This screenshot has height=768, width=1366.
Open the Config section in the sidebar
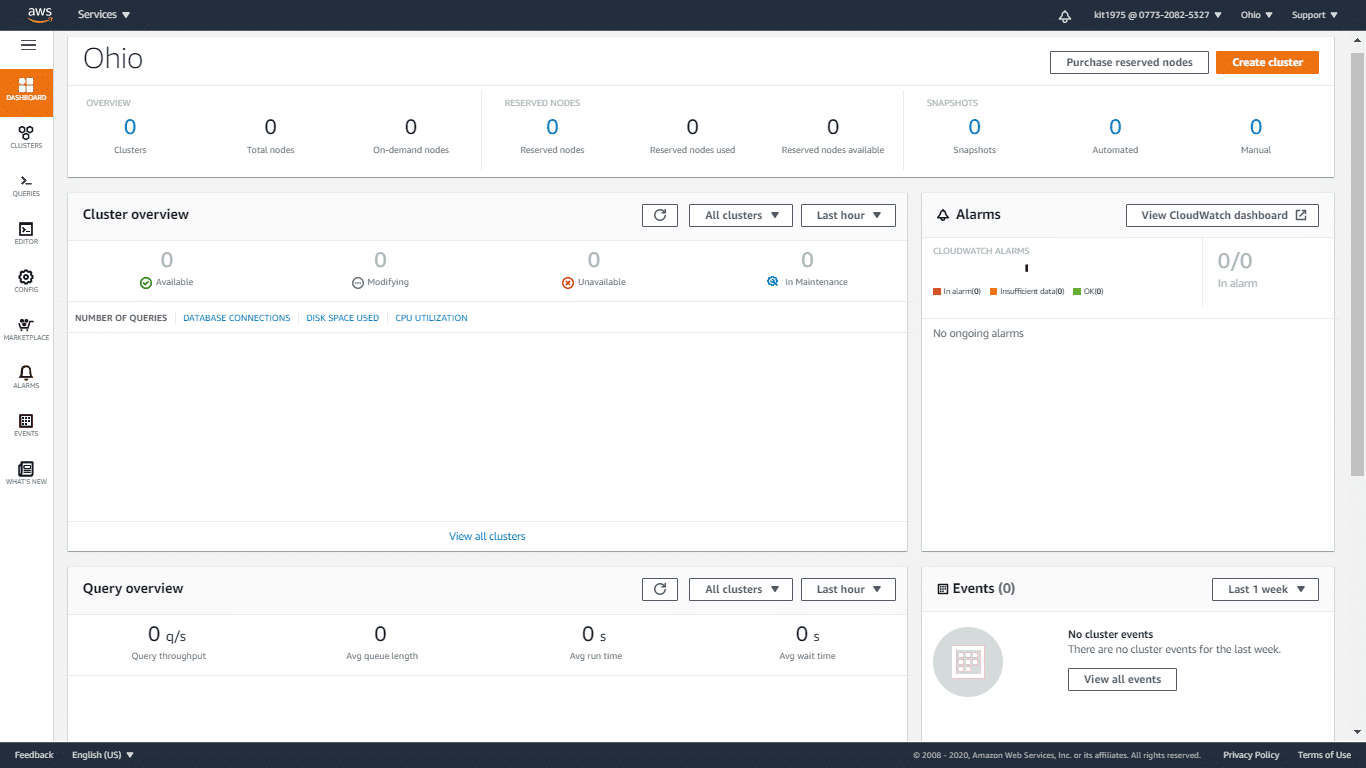pos(26,279)
